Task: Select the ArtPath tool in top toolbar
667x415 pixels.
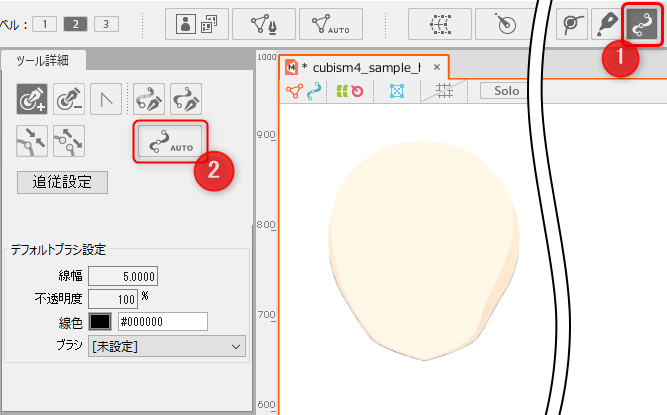Action: click(640, 23)
